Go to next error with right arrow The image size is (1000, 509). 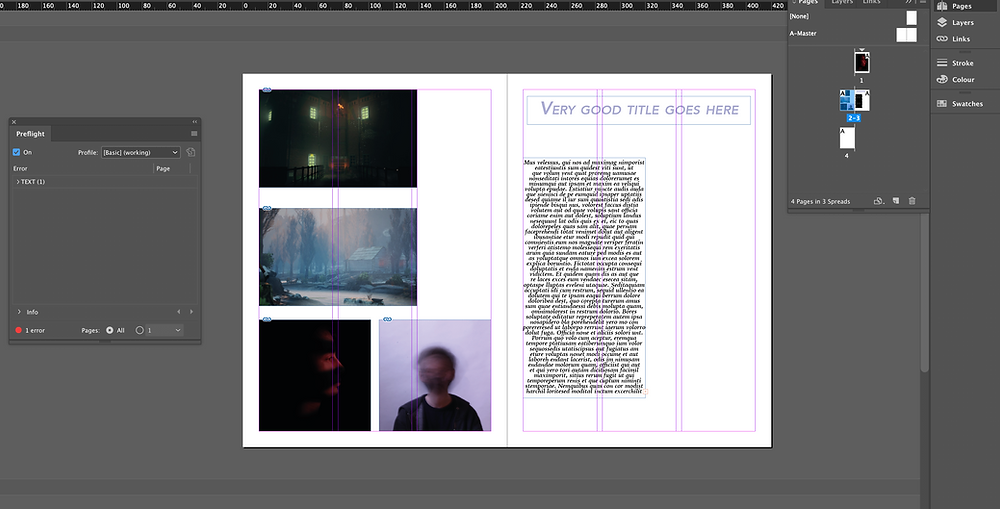point(191,311)
